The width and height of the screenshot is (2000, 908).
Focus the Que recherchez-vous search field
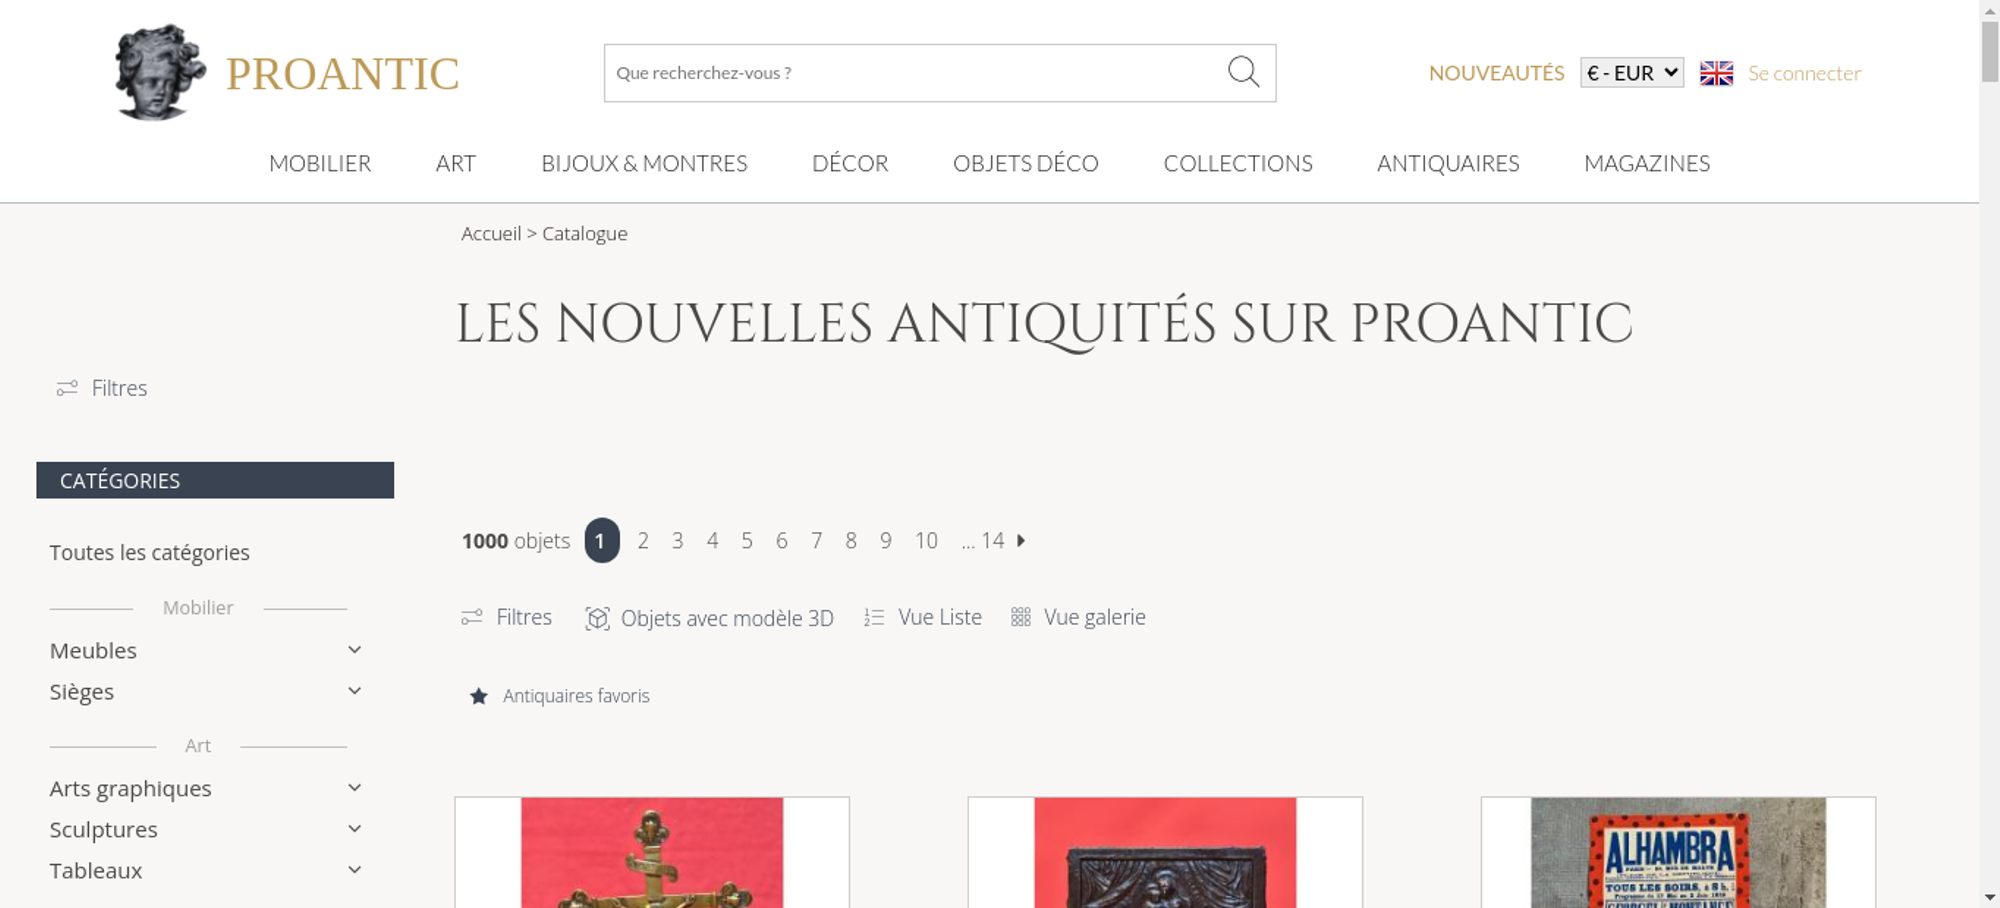[x=915, y=73]
